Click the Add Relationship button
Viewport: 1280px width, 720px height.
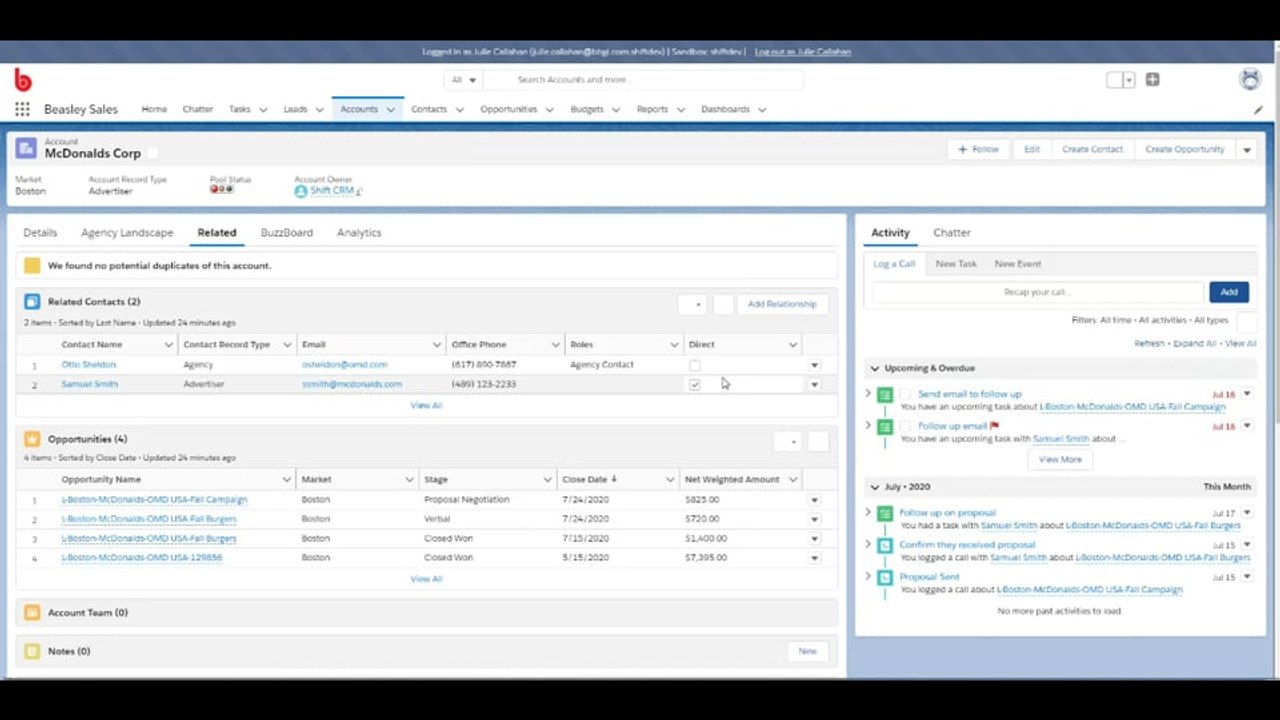782,304
